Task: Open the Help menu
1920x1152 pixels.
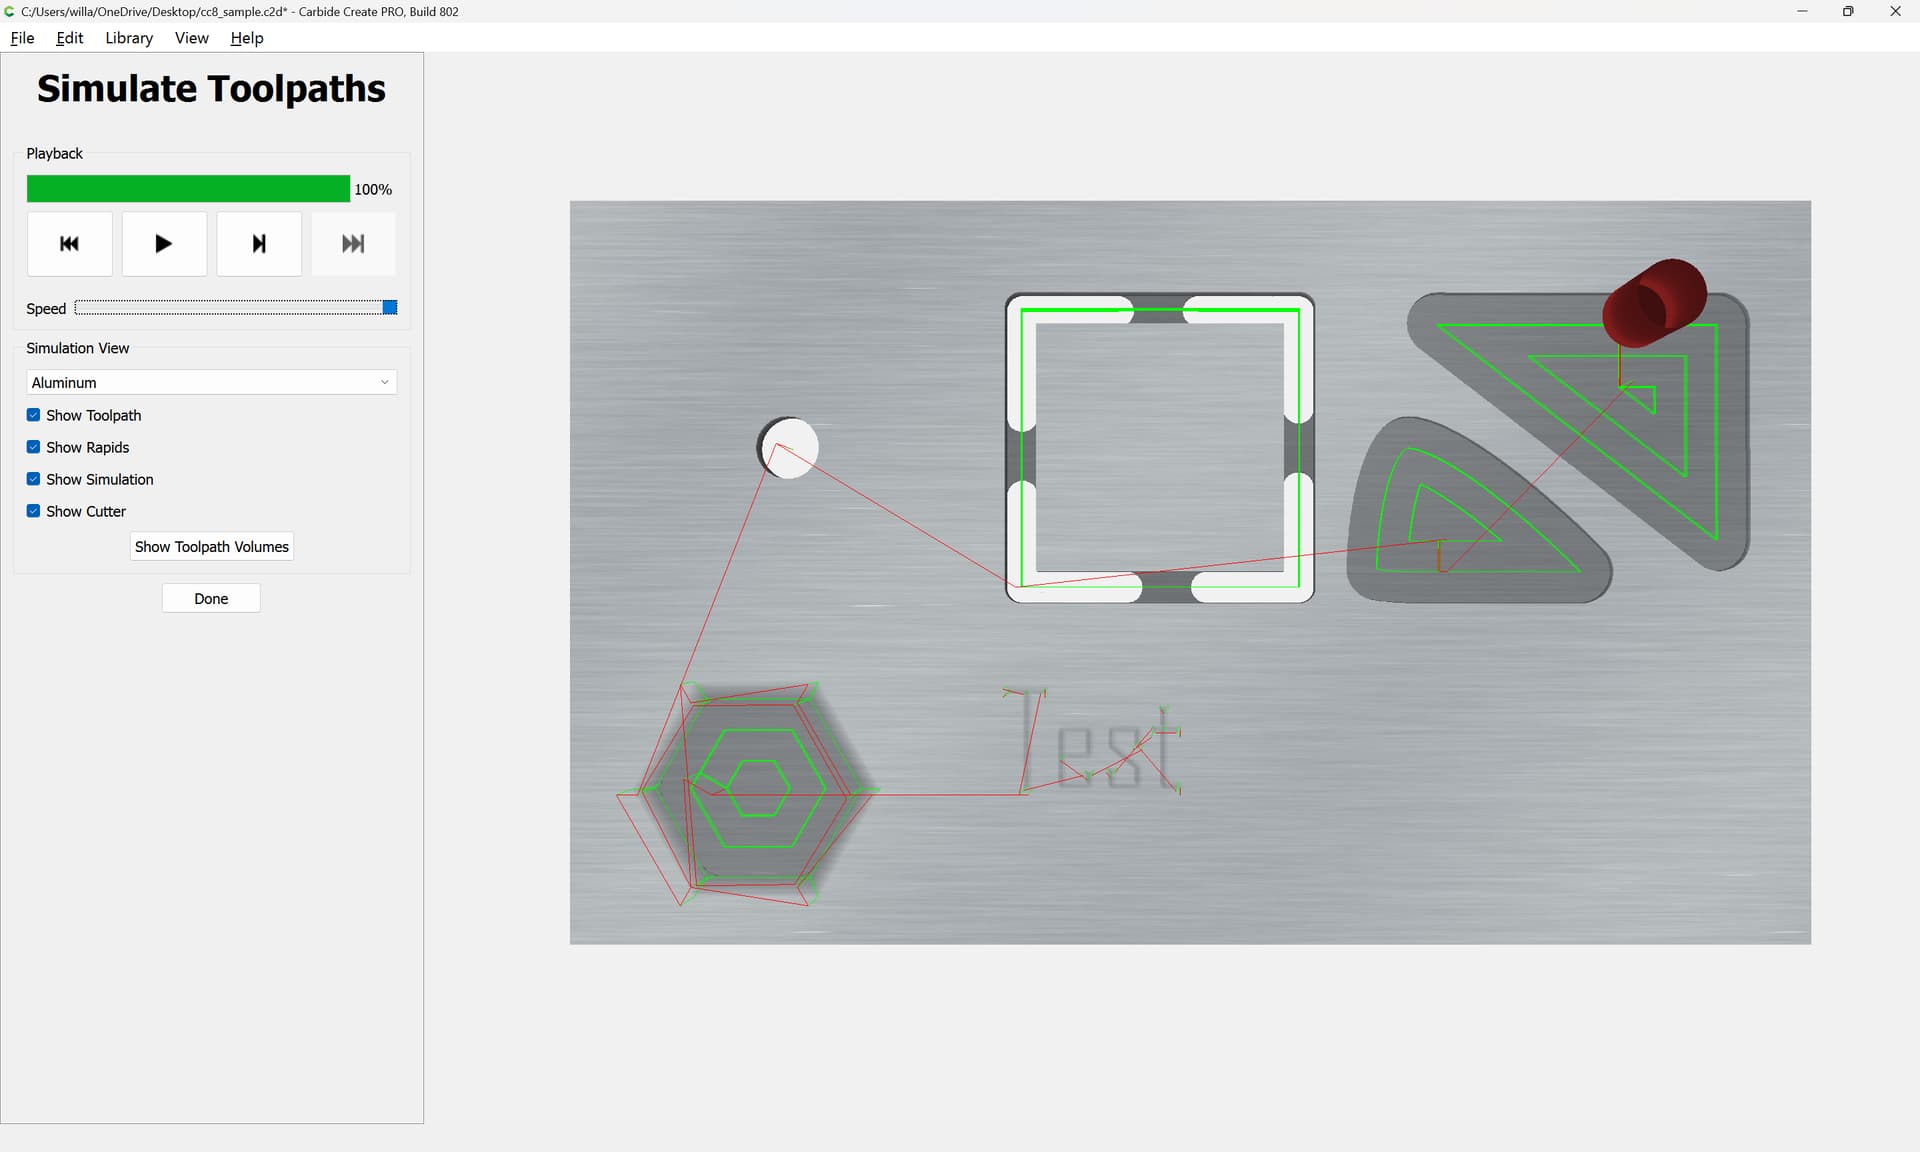Action: (247, 38)
